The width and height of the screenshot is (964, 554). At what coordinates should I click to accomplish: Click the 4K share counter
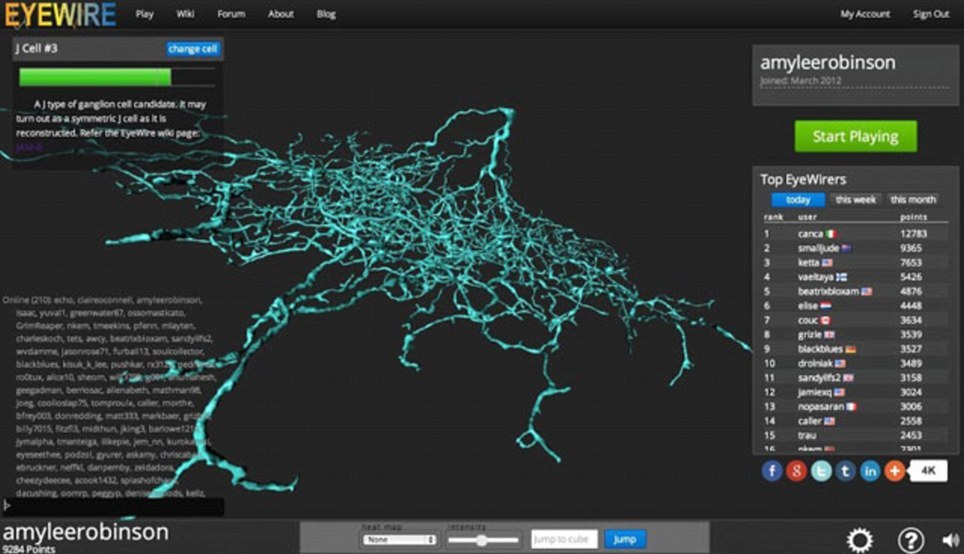coord(928,471)
